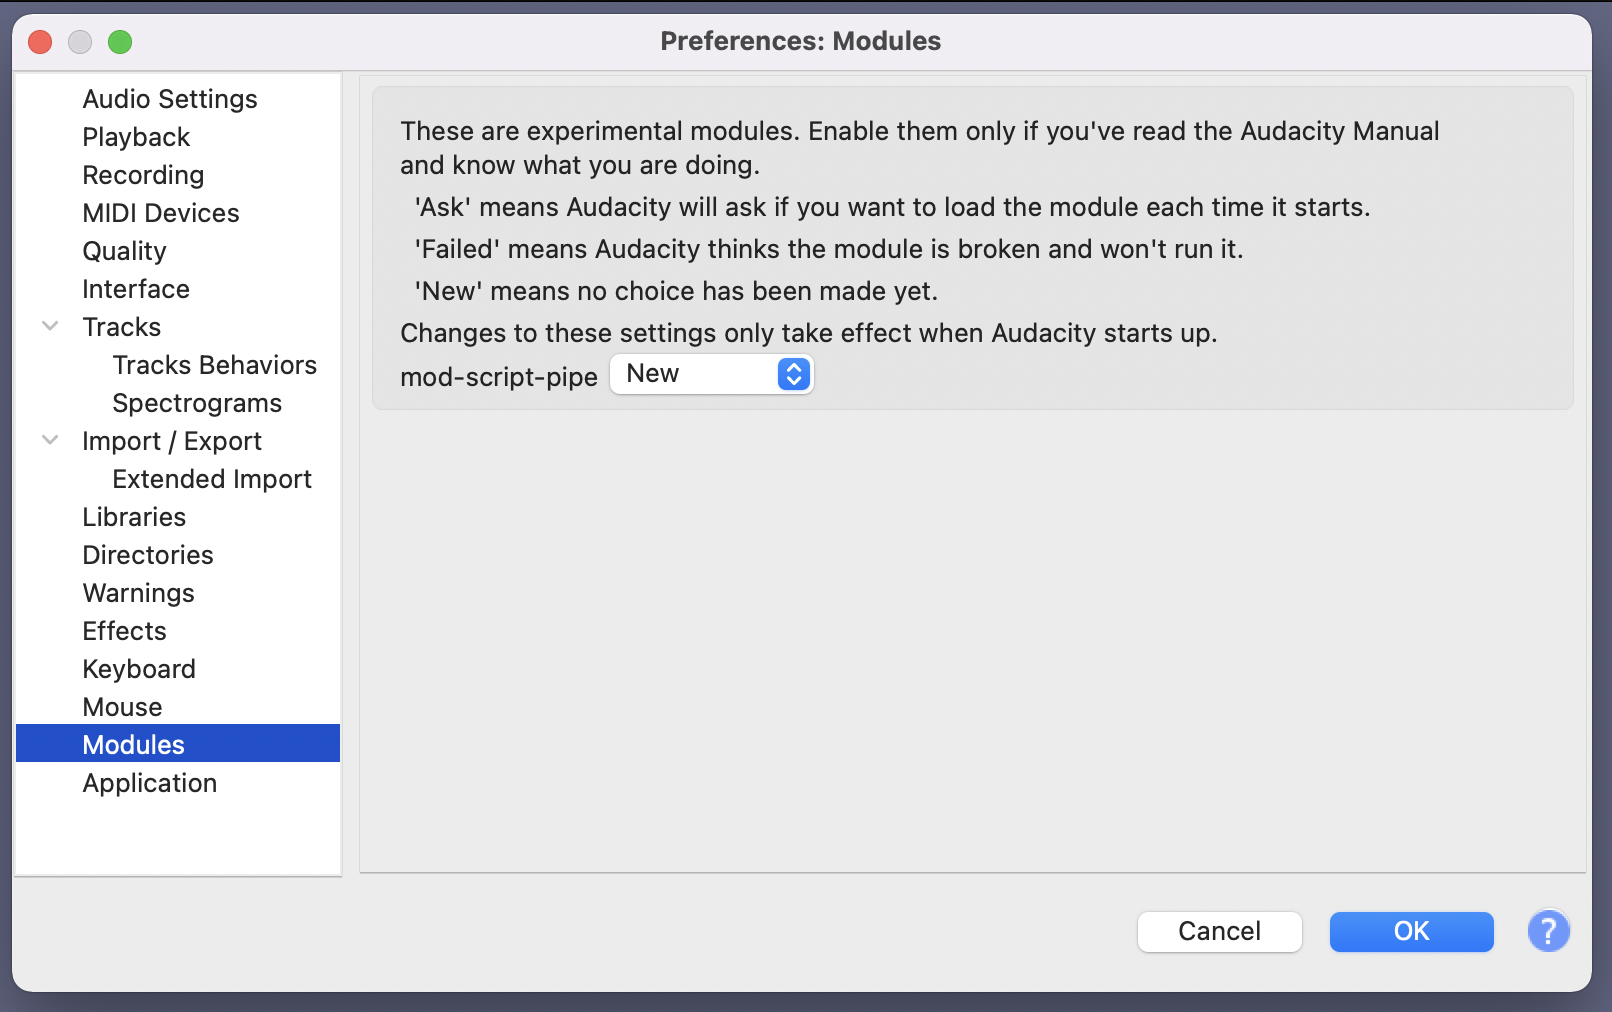
Task: Collapse the Tracks tree section
Action: (x=50, y=327)
